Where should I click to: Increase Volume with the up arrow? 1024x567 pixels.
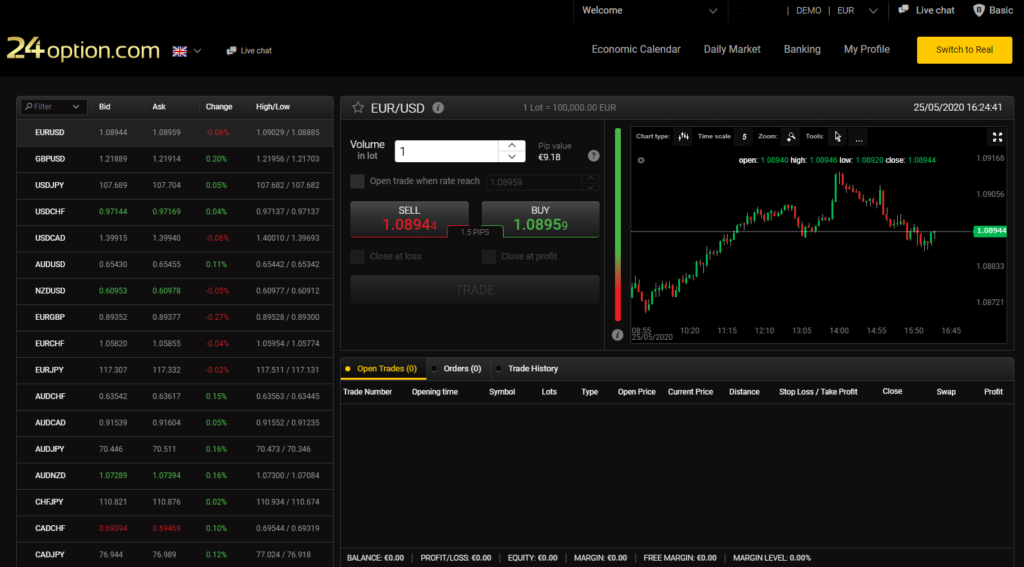coord(512,146)
